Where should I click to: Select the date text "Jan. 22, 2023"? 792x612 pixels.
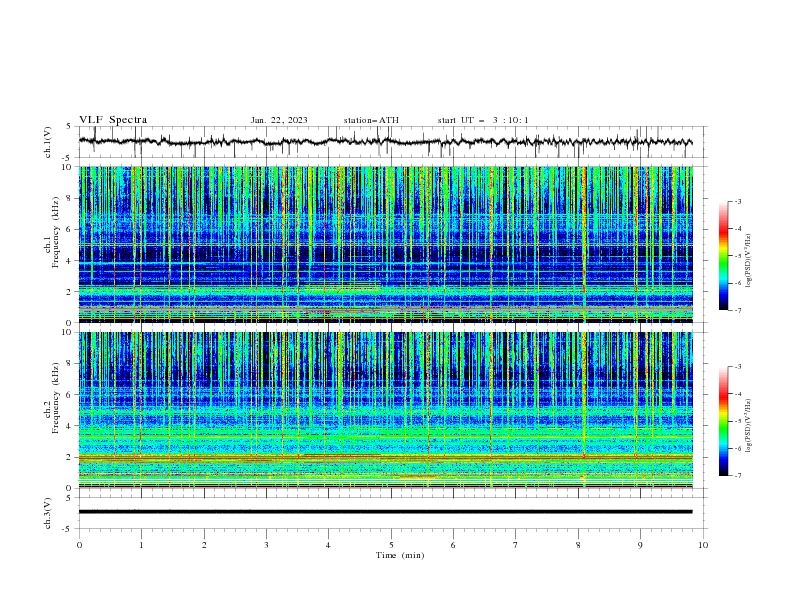tap(279, 120)
